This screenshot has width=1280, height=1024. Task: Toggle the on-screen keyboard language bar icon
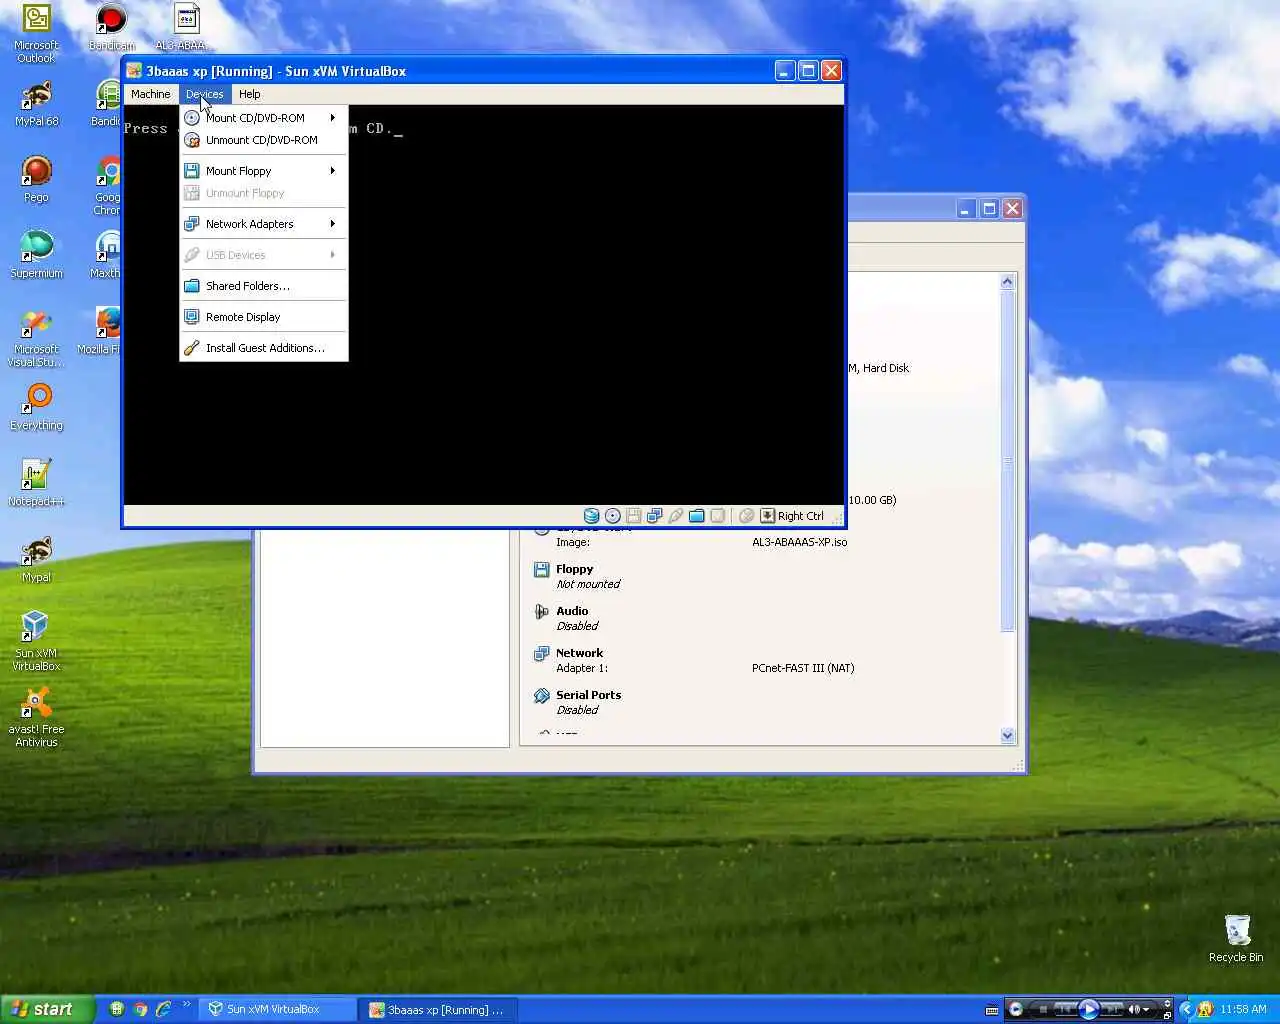pos(991,1010)
